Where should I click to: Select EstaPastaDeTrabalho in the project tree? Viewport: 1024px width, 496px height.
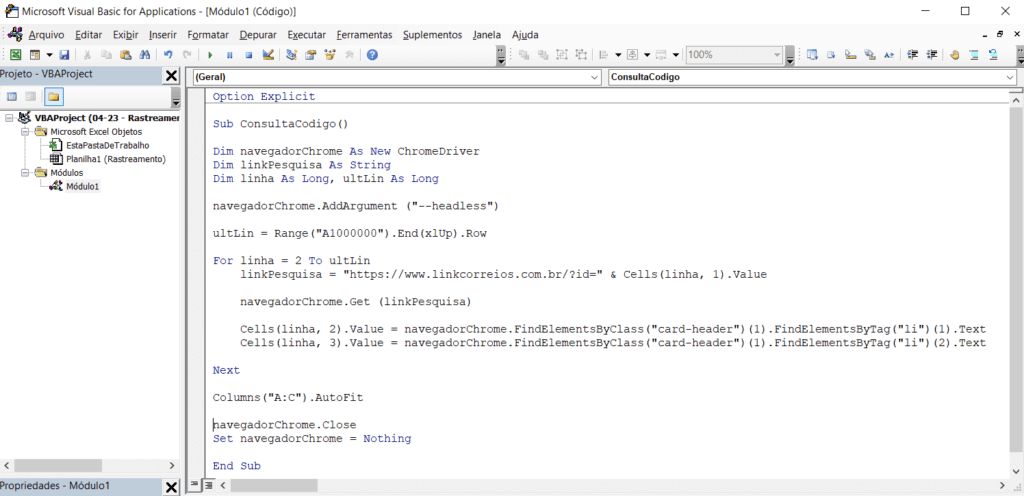[x=108, y=146]
